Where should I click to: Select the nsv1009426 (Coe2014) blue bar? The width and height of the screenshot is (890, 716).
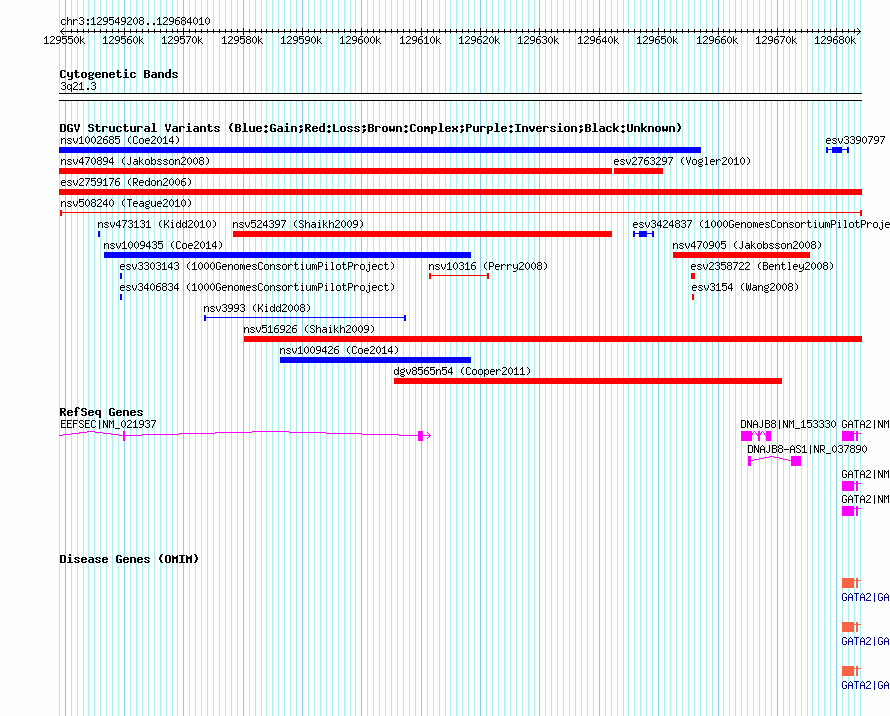click(375, 360)
